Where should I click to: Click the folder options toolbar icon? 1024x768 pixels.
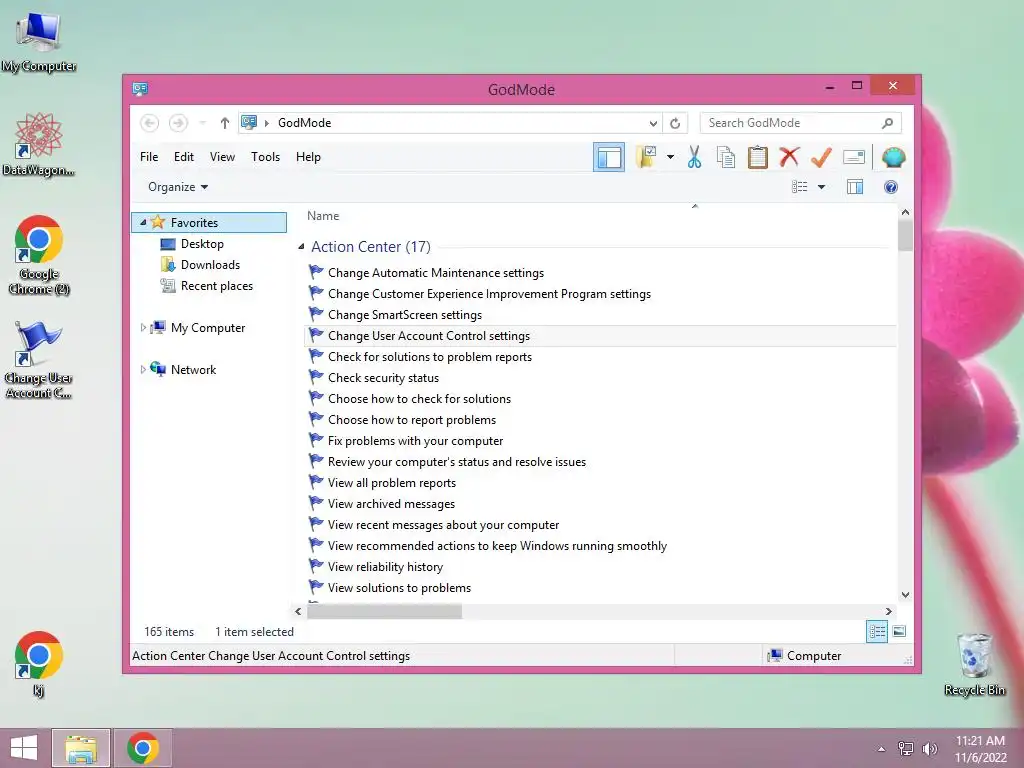(646, 157)
